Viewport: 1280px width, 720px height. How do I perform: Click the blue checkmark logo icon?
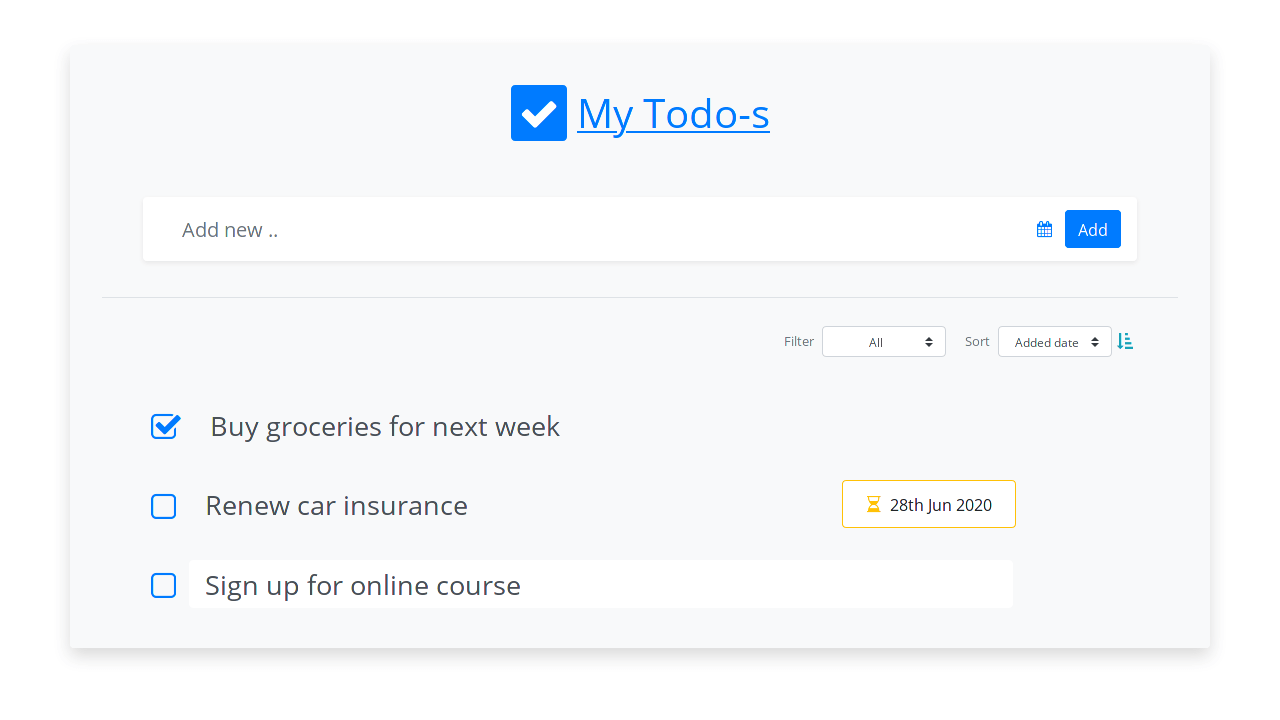[x=539, y=113]
